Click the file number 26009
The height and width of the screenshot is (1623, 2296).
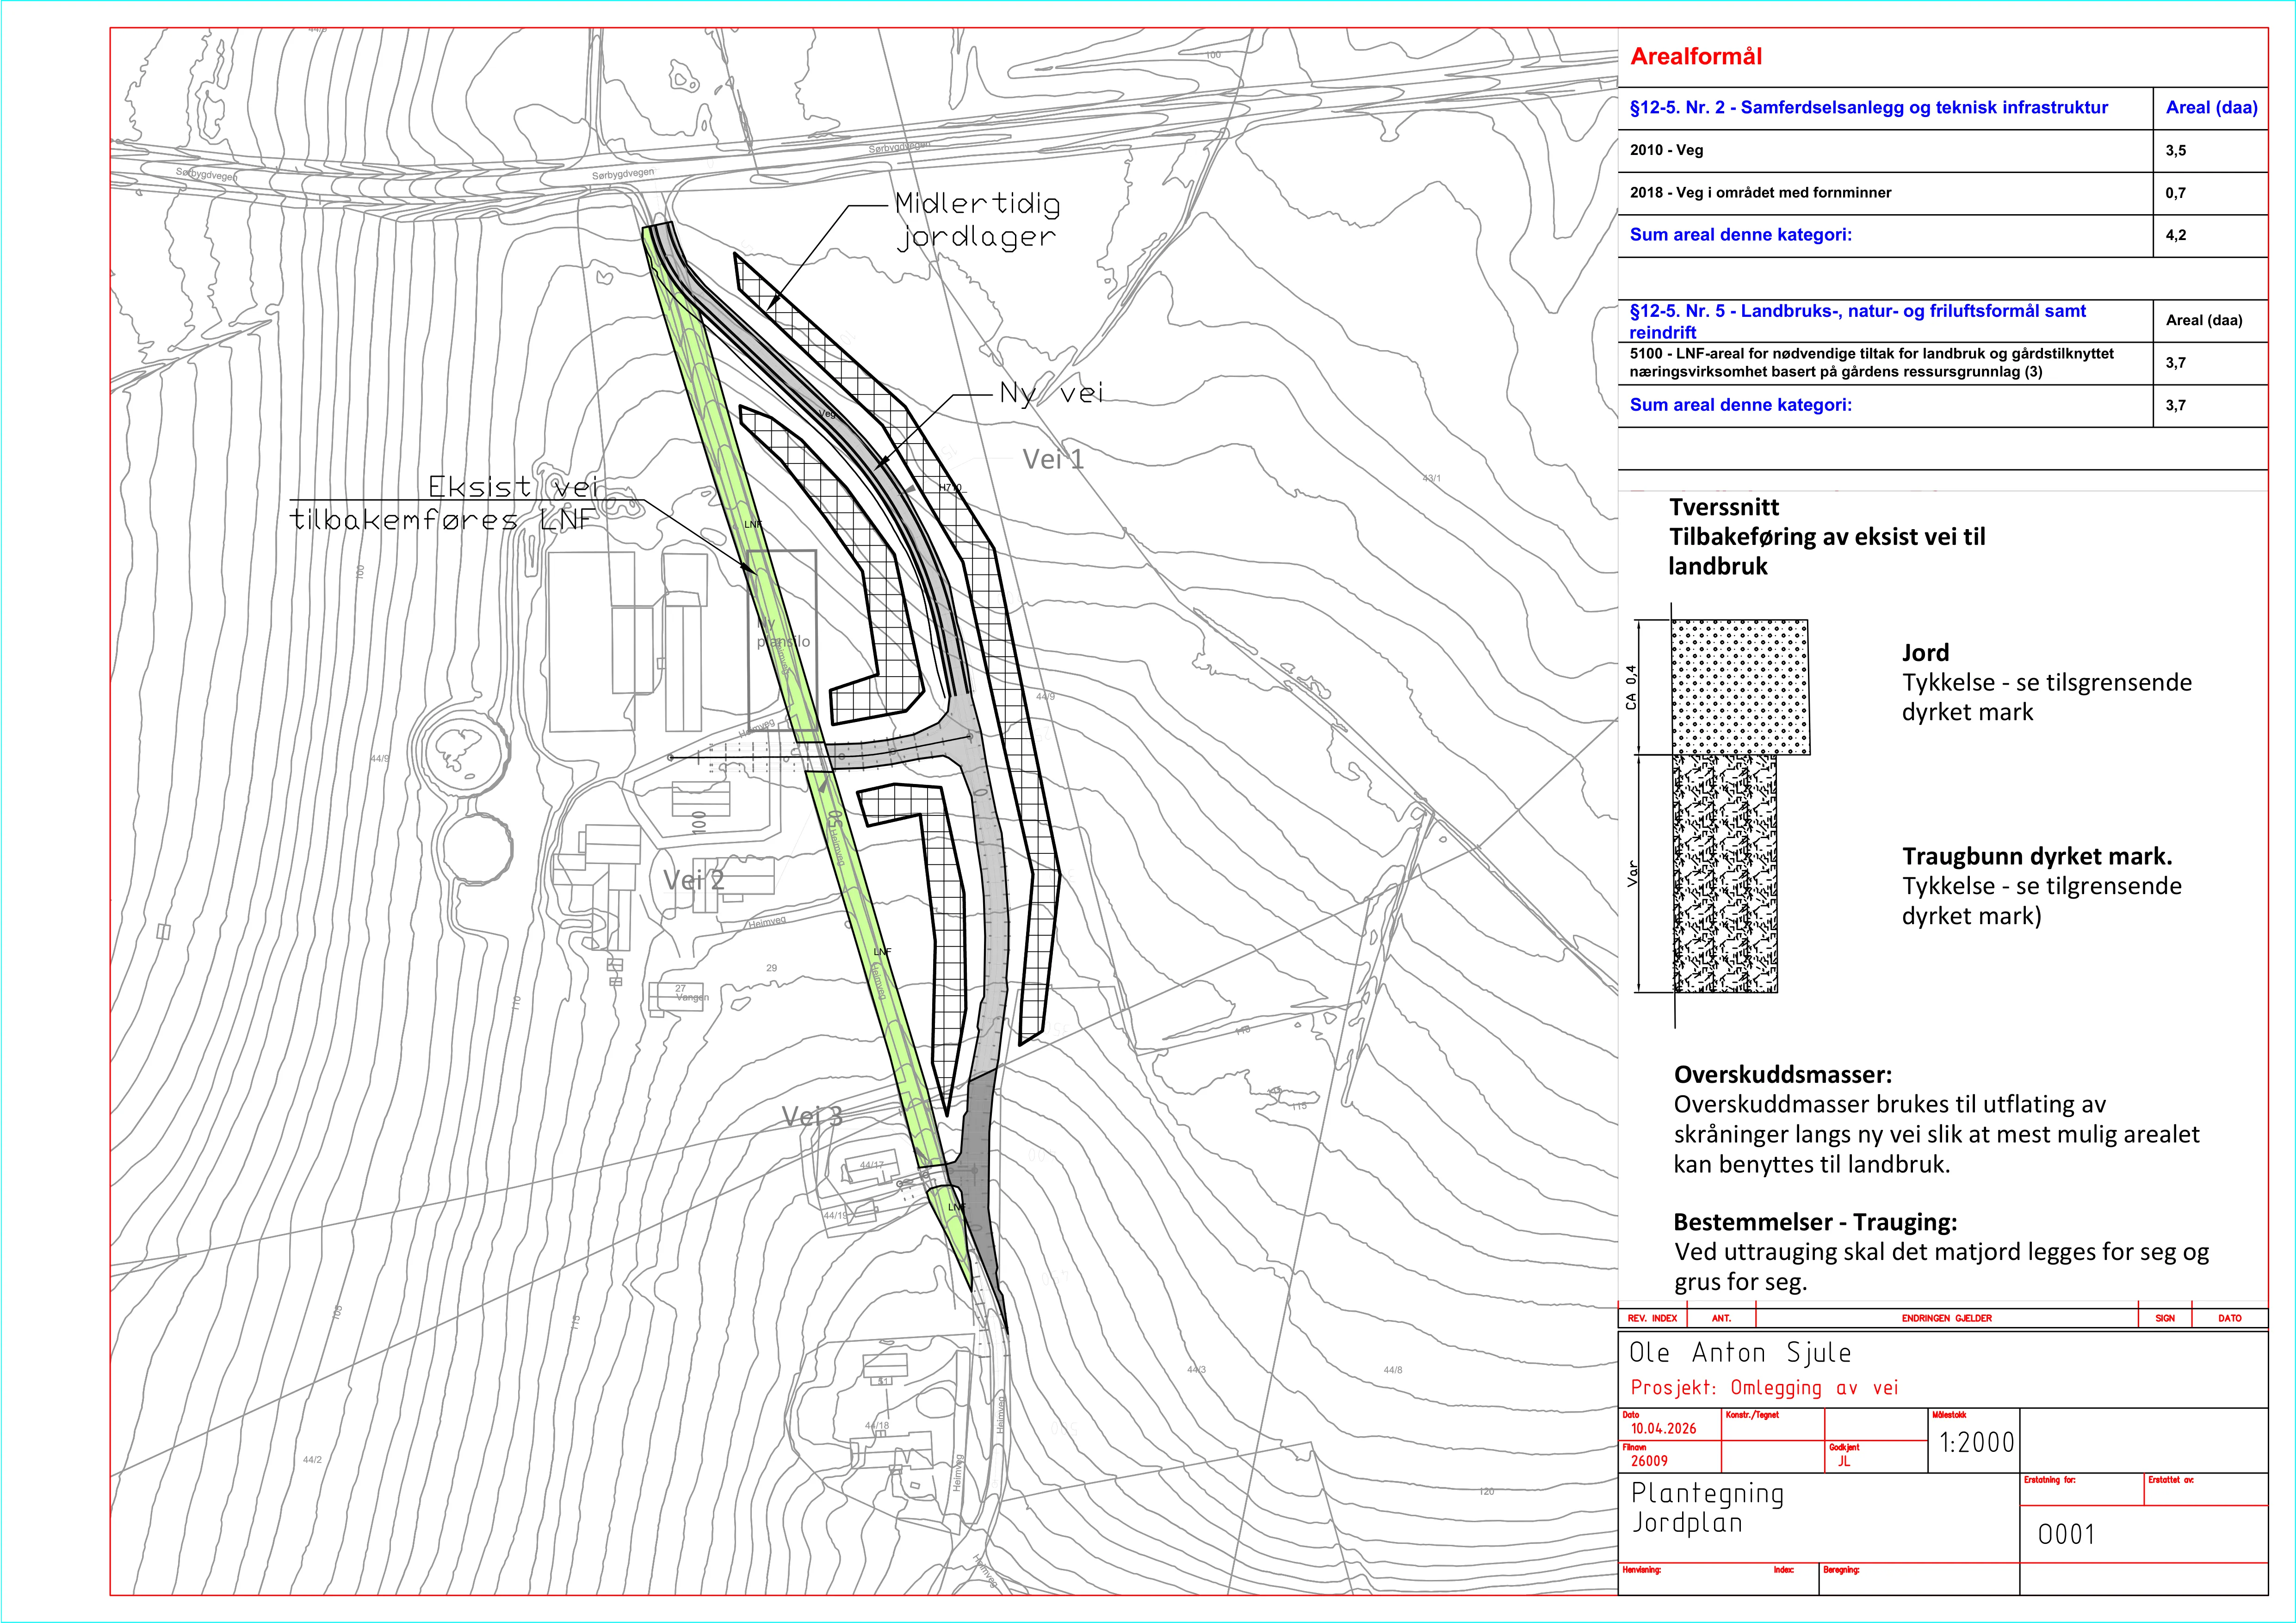tap(1649, 1461)
